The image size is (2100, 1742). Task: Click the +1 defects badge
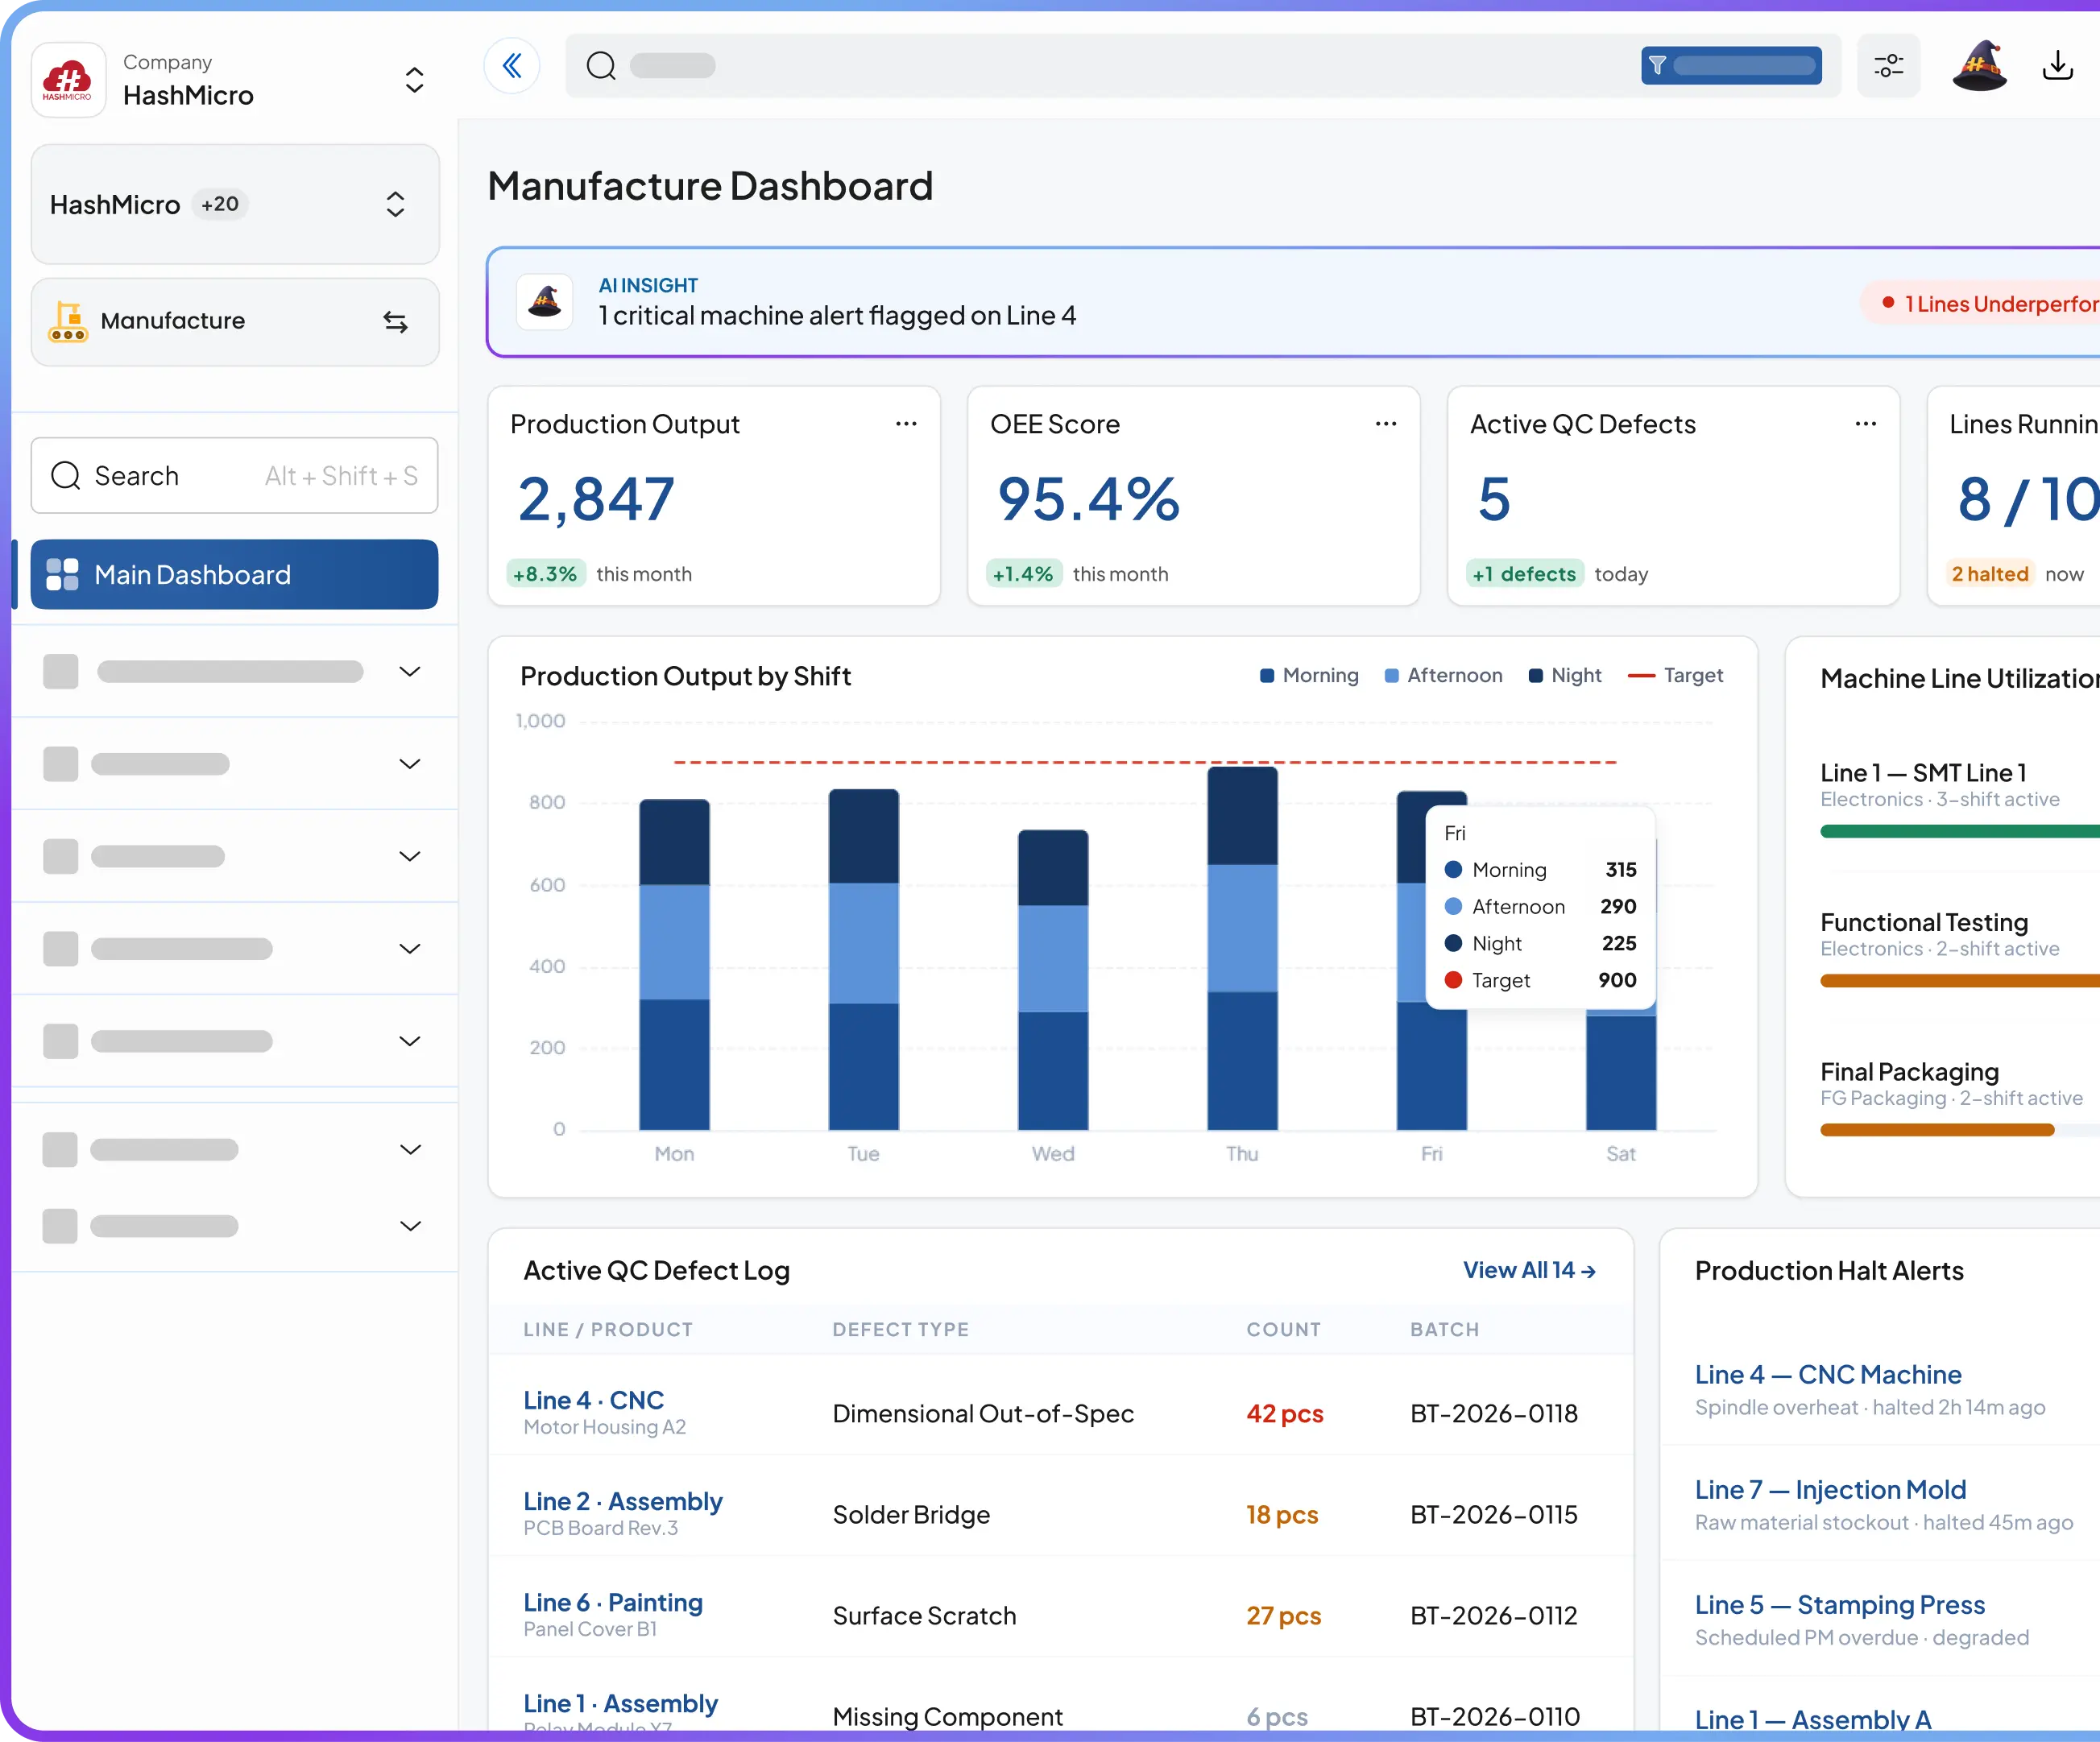(1524, 574)
